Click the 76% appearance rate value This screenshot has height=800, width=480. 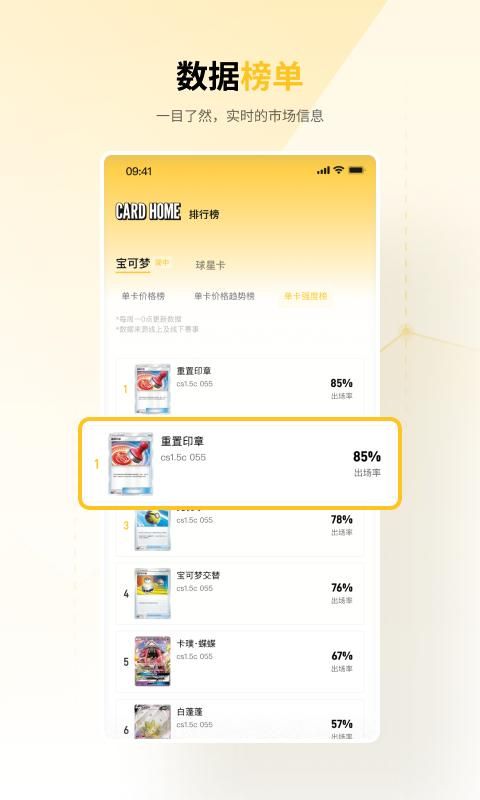(342, 588)
